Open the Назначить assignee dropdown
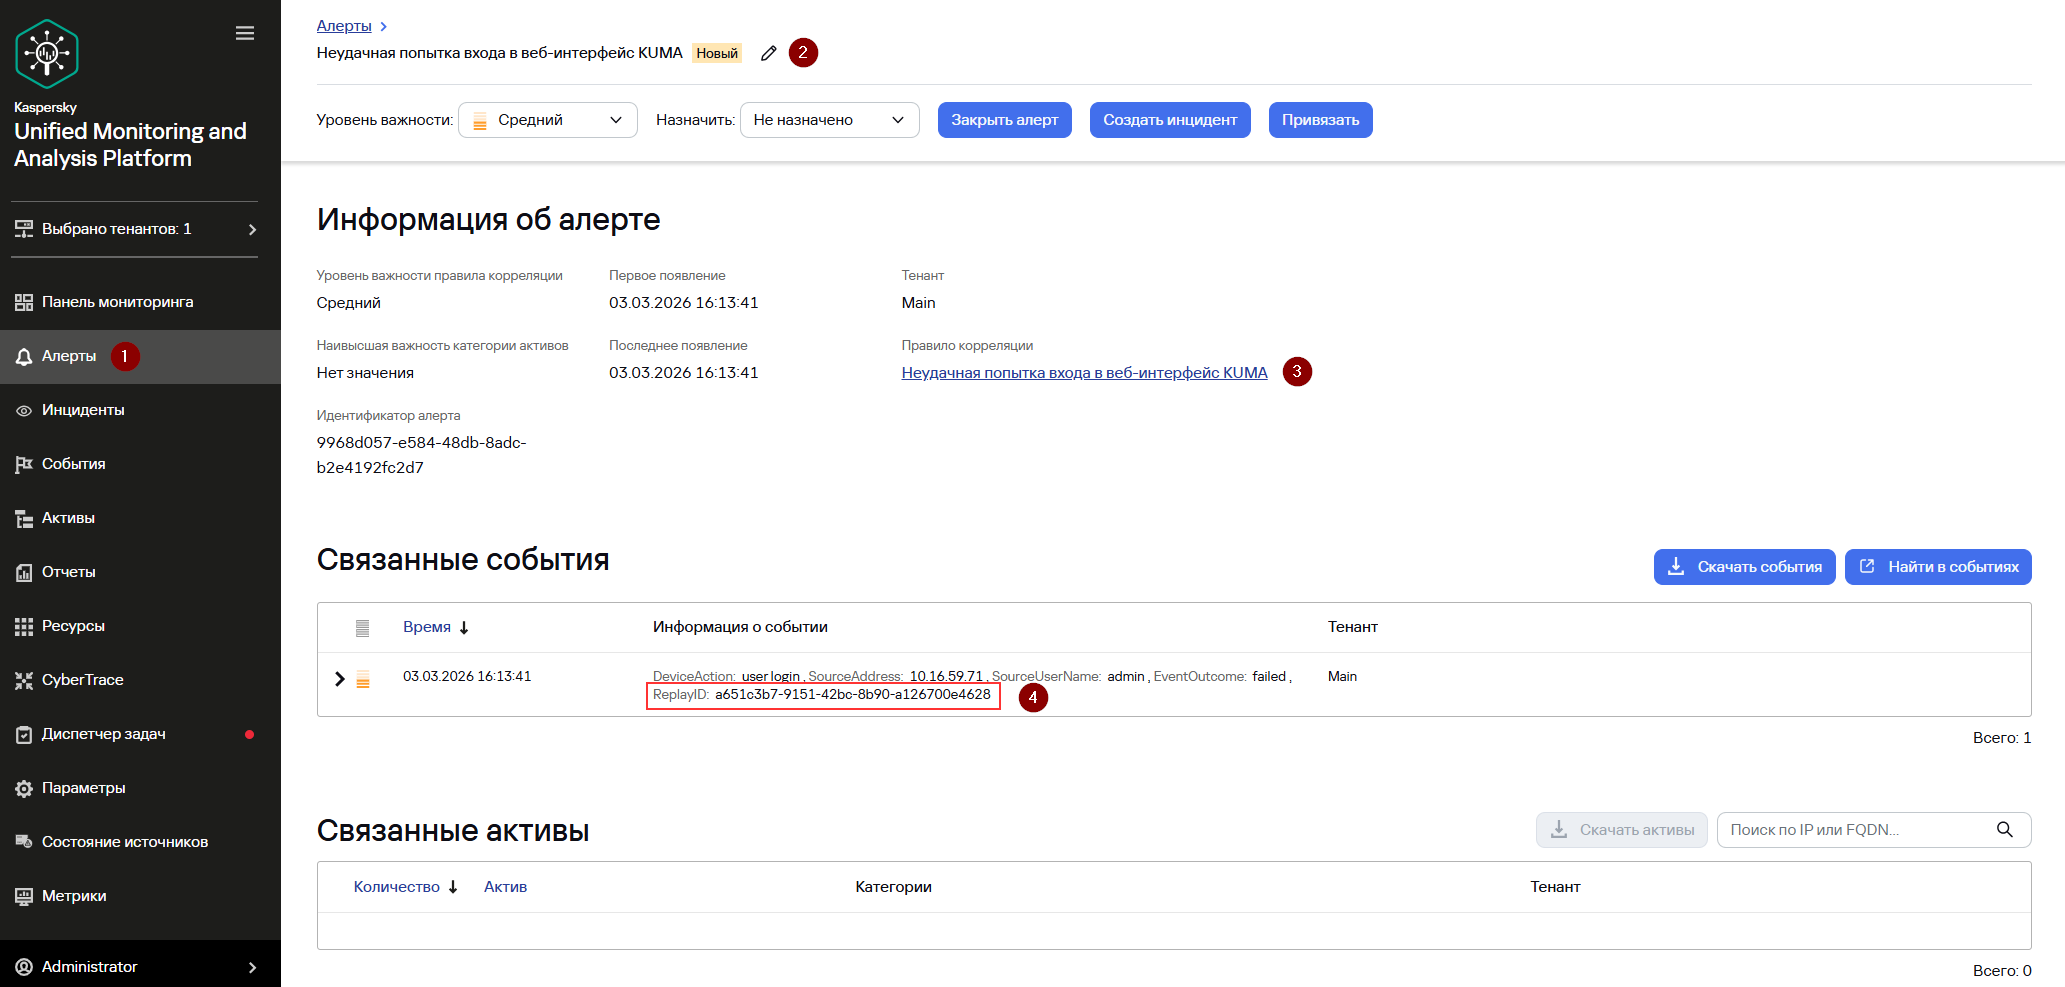Image resolution: width=2065 pixels, height=987 pixels. pyautogui.click(x=830, y=120)
